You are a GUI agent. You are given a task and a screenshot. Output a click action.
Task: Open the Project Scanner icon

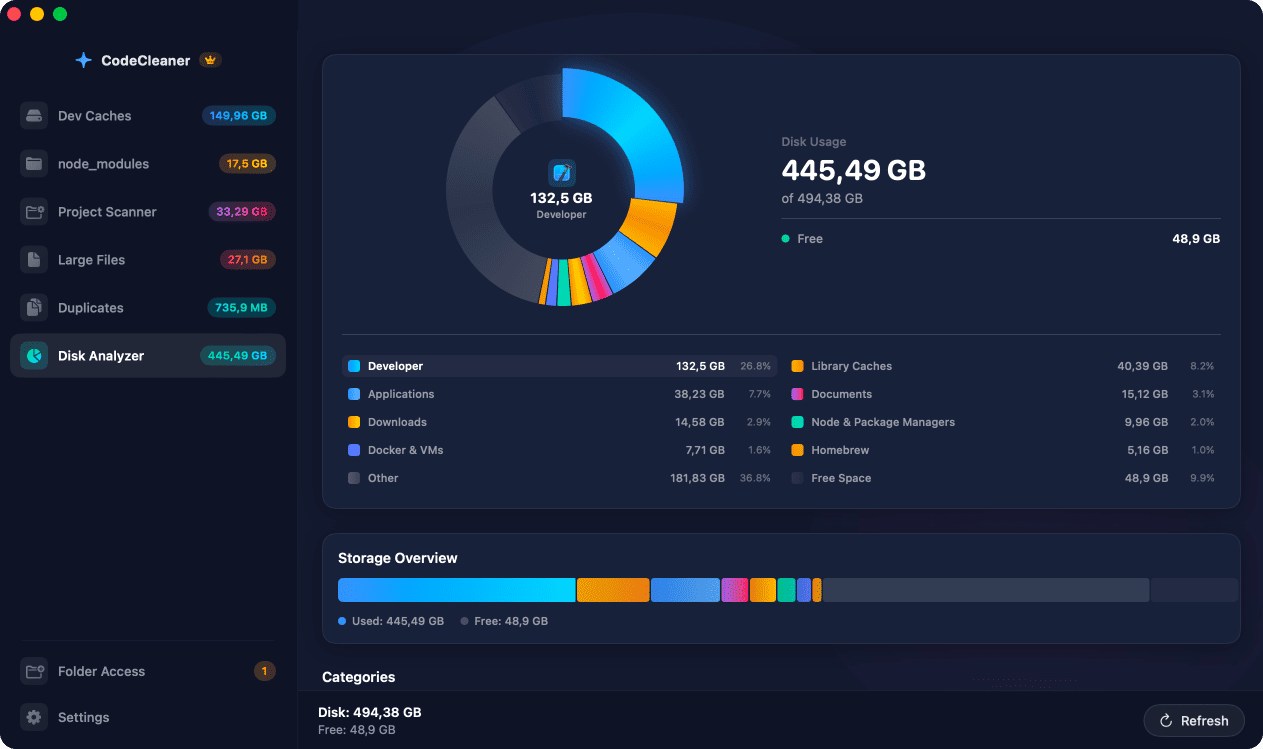tap(33, 211)
